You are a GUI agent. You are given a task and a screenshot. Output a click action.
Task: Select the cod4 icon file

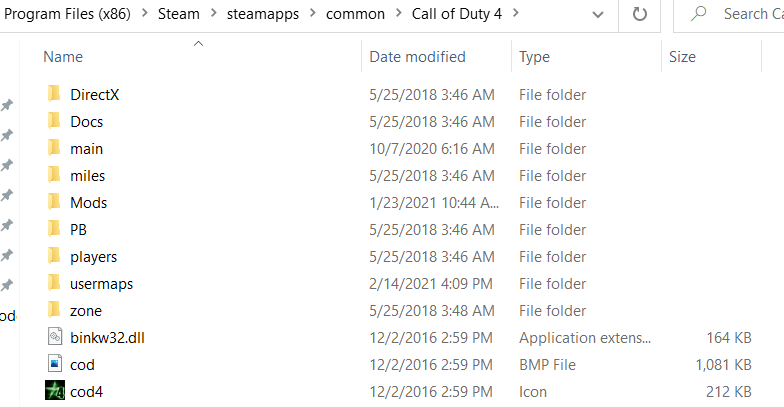pos(55,392)
